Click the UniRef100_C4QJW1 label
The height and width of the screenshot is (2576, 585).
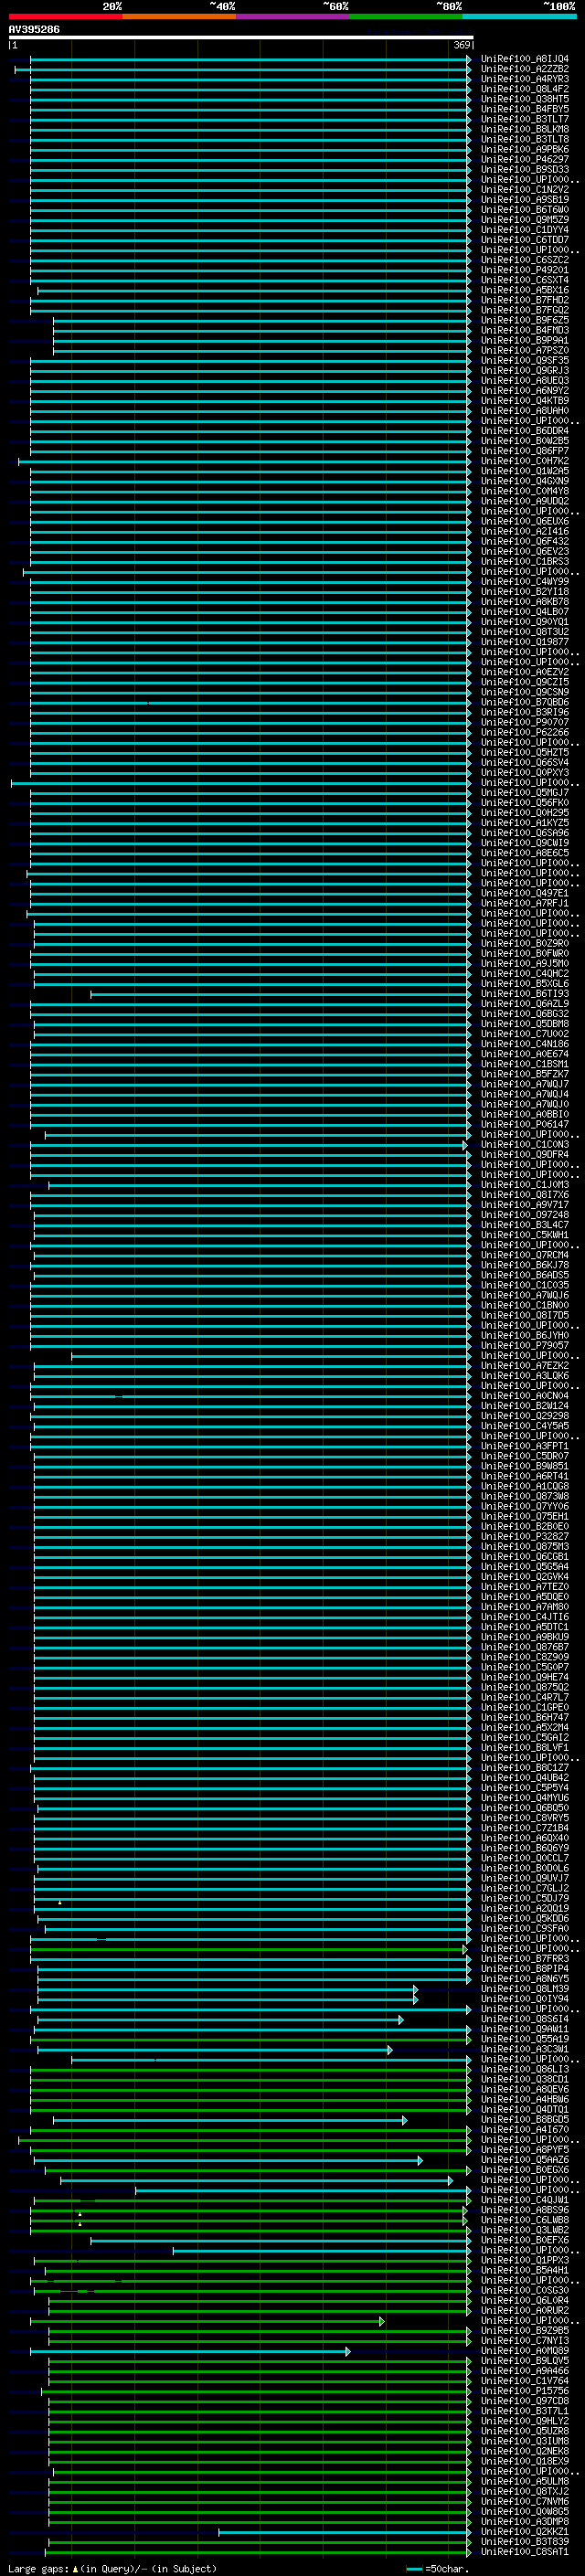(525, 2201)
